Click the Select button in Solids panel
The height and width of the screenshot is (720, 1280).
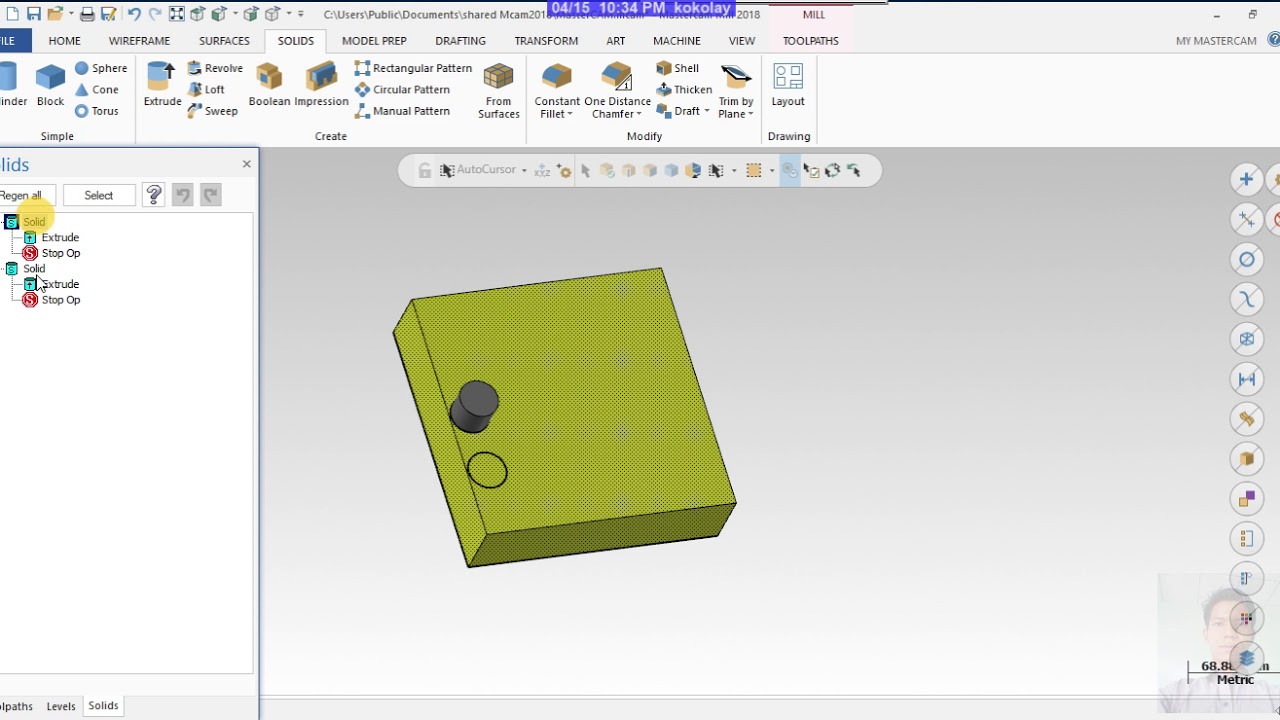[98, 195]
